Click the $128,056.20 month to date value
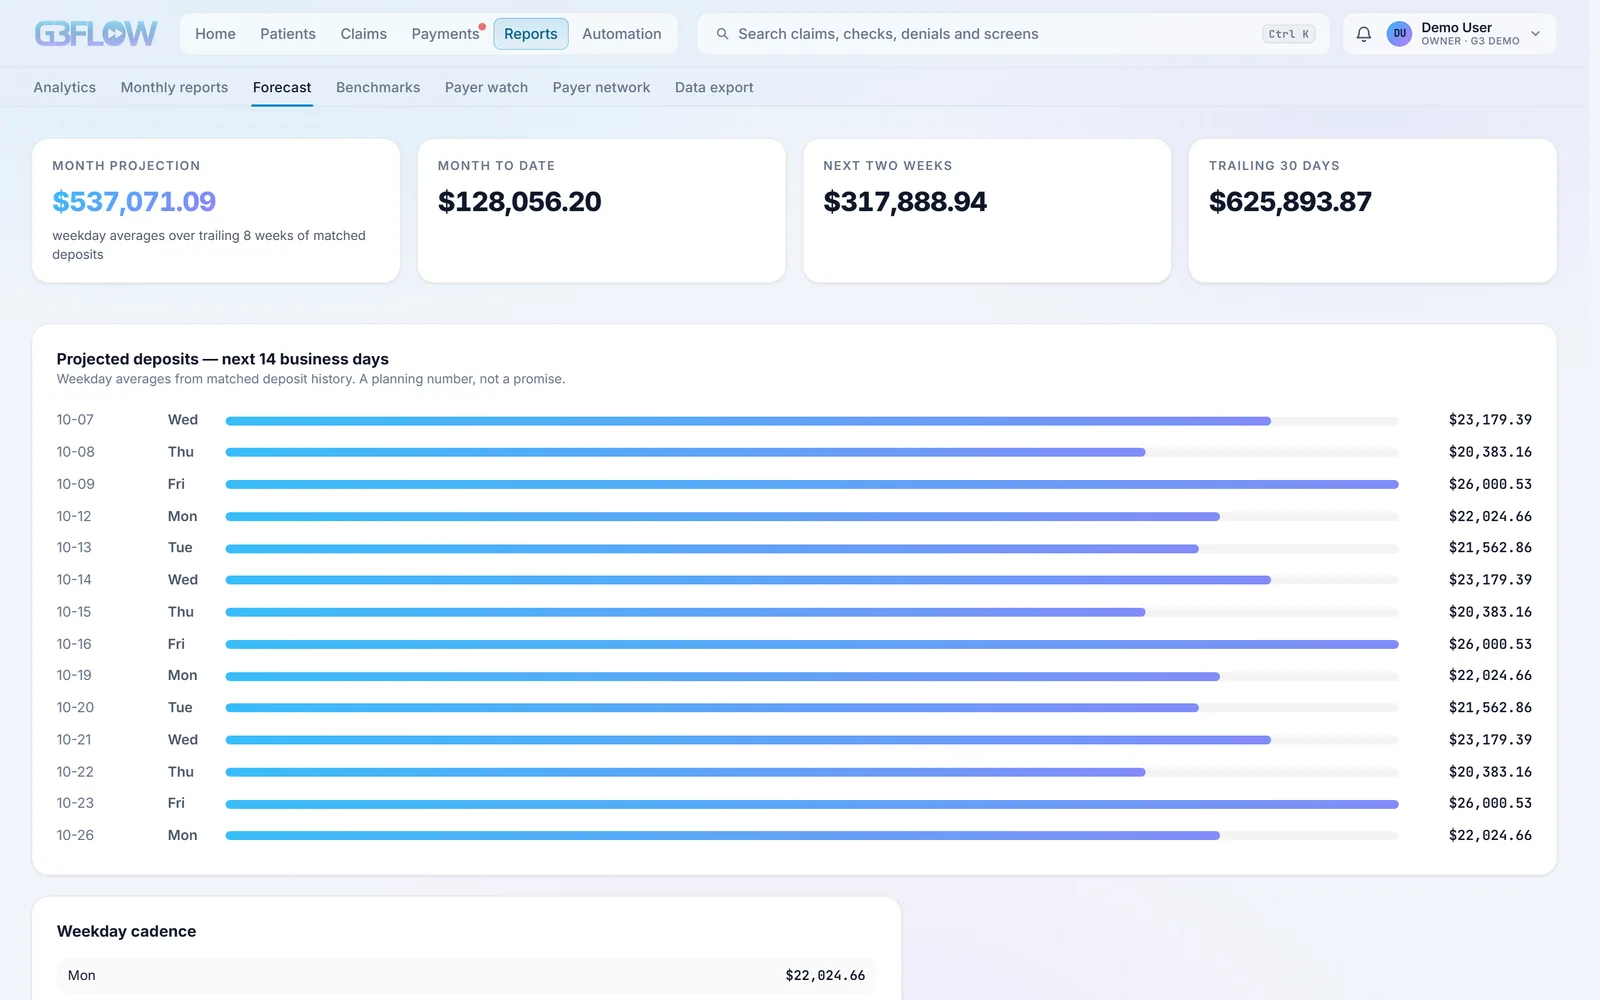Screen dimensions: 1600x1000 [x=519, y=202]
